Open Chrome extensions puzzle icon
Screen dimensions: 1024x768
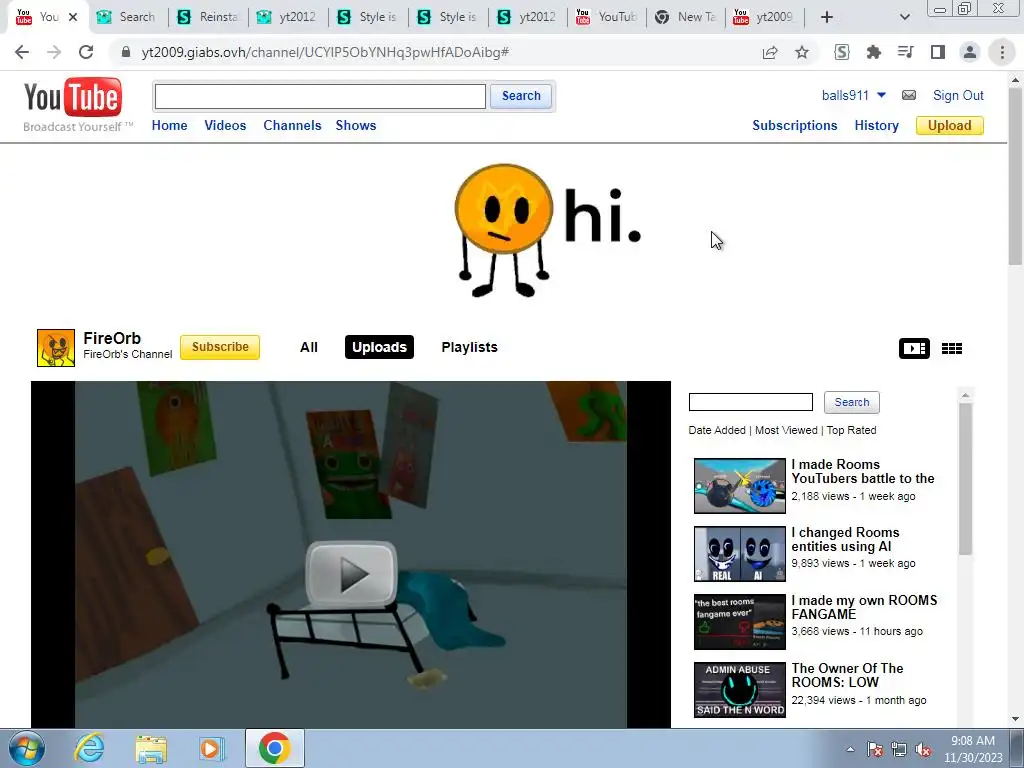coord(873,52)
